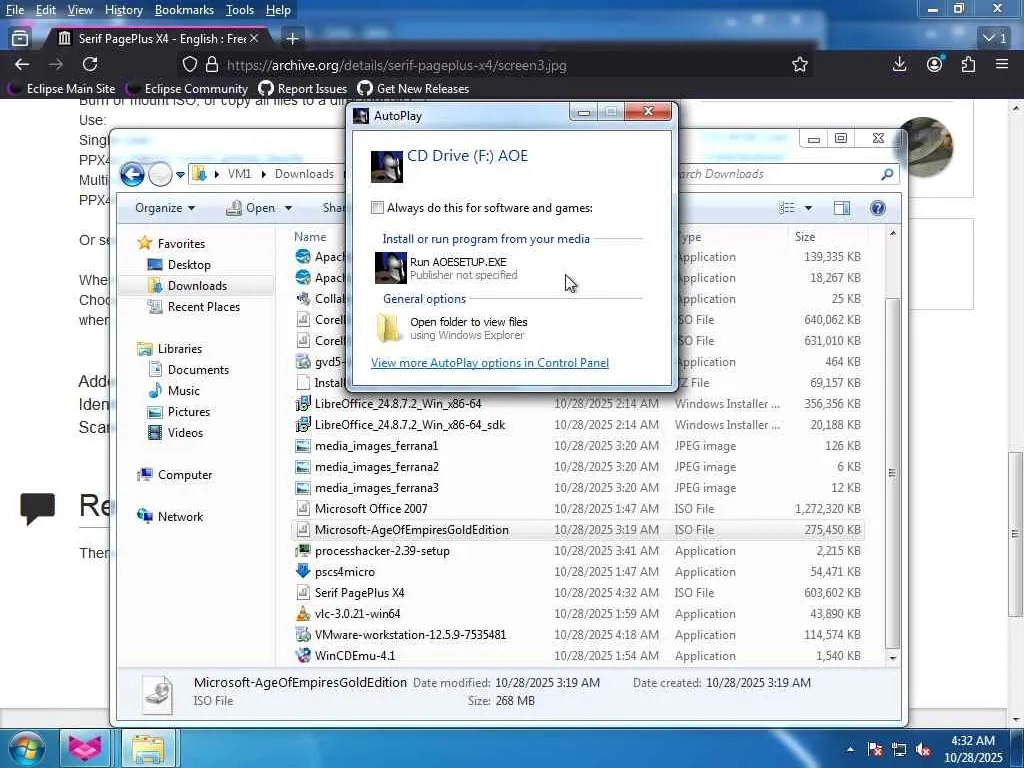
Task: Select vlc-3.0.21-win64 cone icon
Action: click(302, 614)
